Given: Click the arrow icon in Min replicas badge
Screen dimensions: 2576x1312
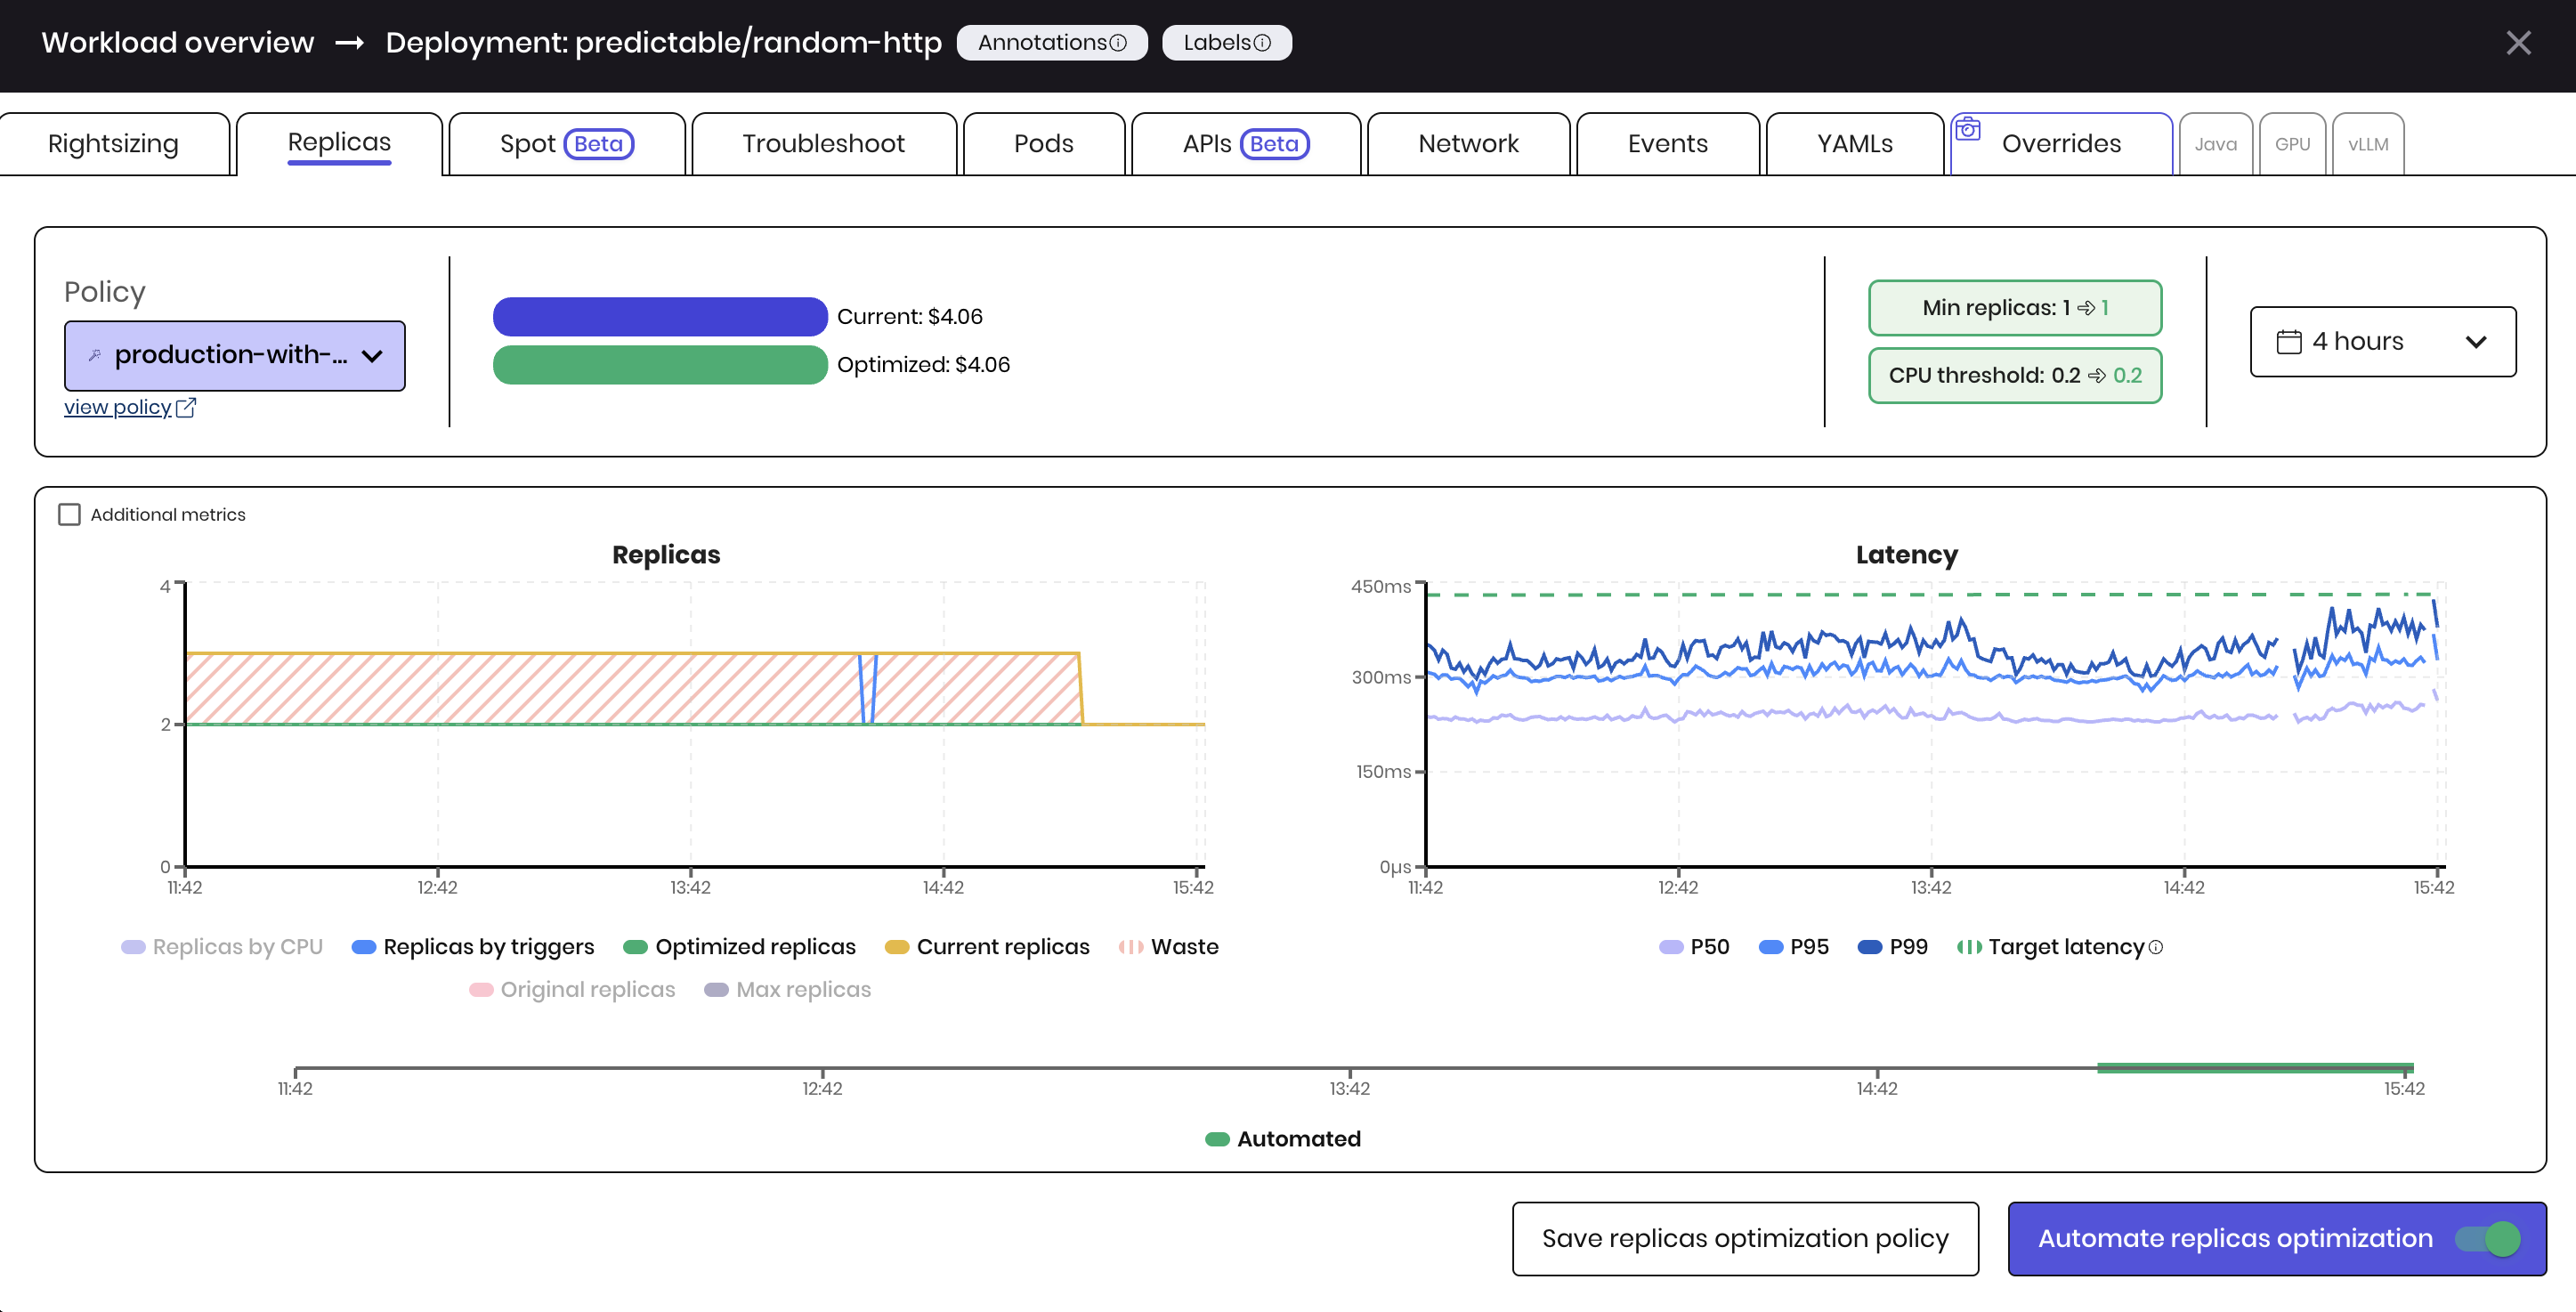Looking at the screenshot, I should tap(2086, 308).
